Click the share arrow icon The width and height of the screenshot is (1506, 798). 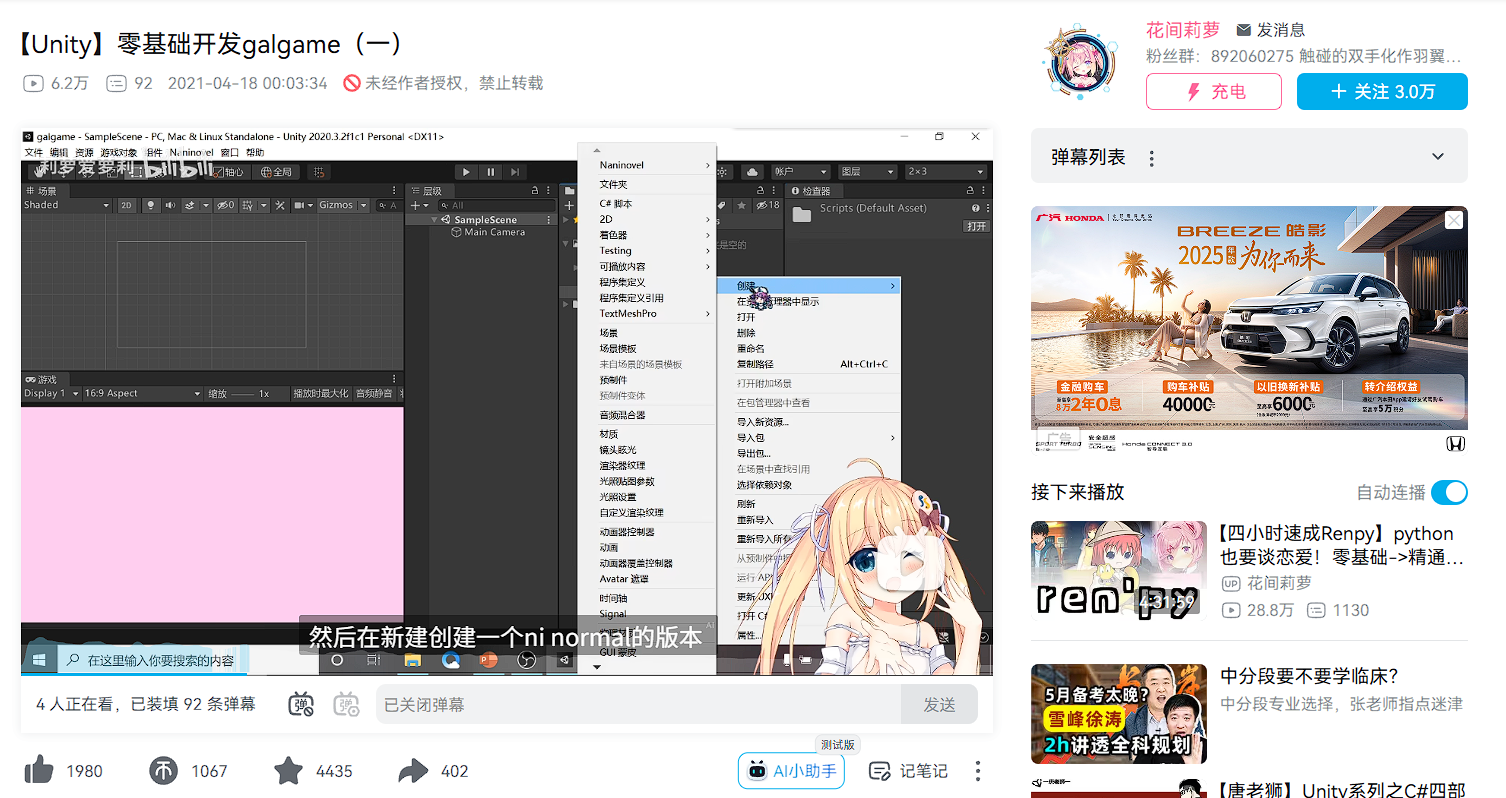click(x=413, y=770)
